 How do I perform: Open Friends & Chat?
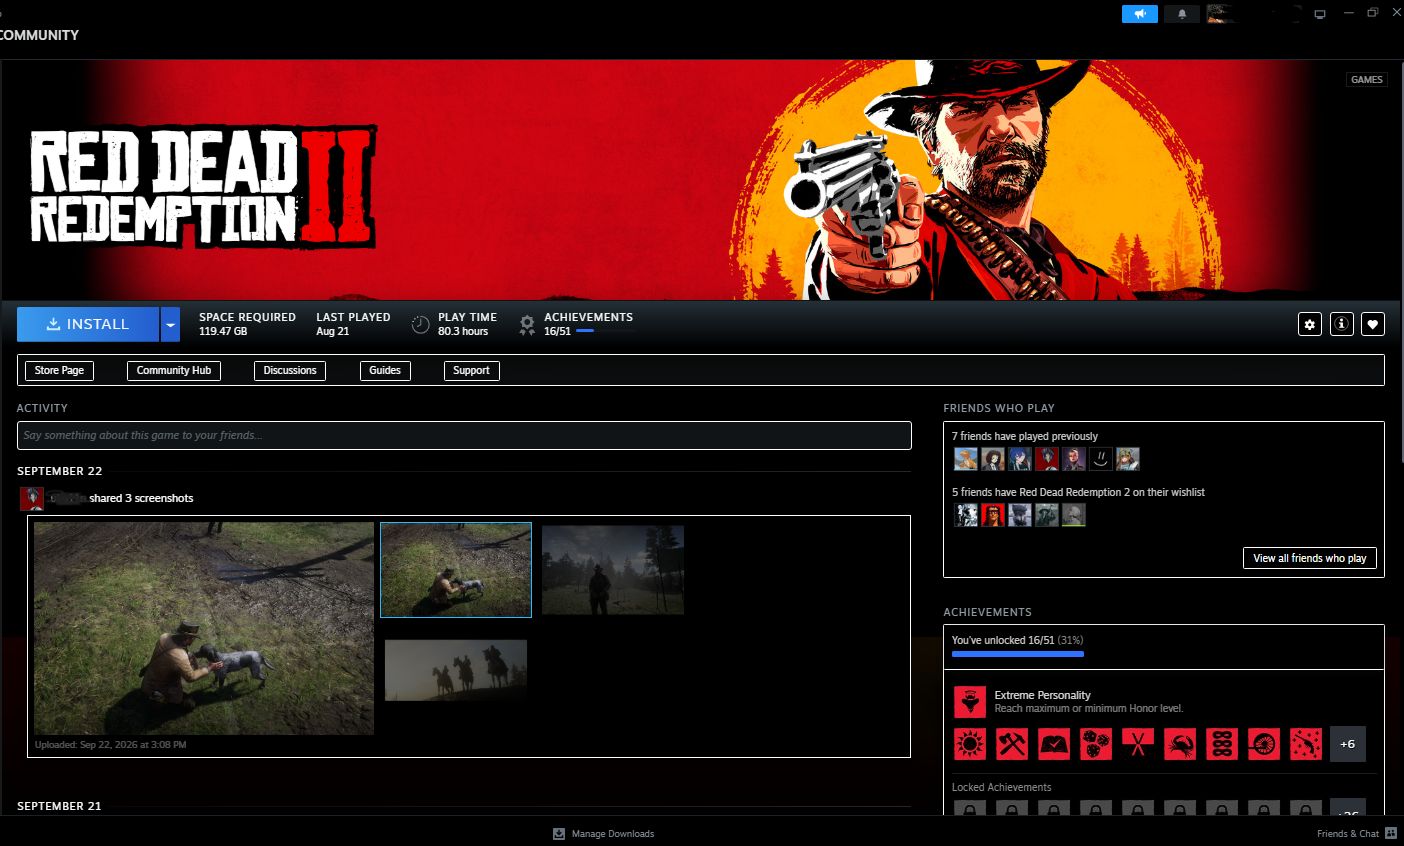[x=1357, y=834]
